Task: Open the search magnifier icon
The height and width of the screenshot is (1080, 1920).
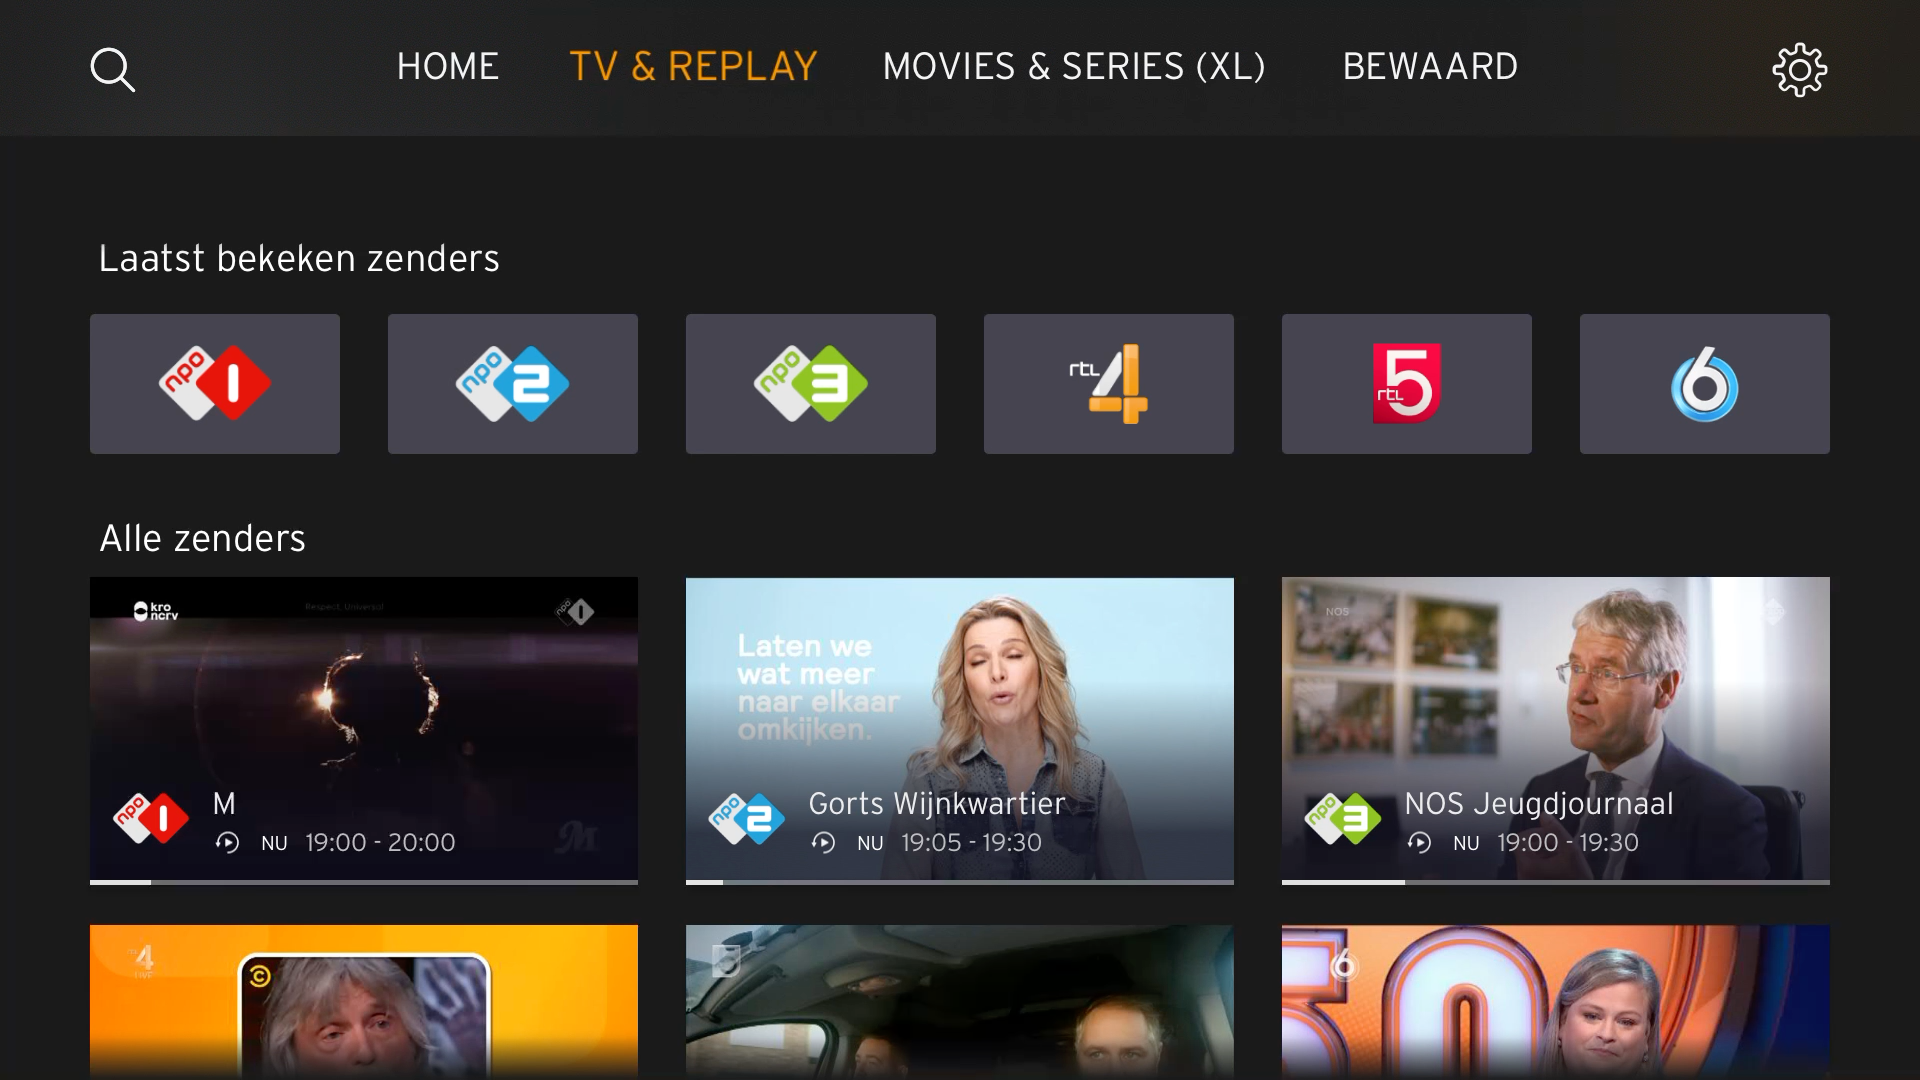Action: tap(113, 70)
